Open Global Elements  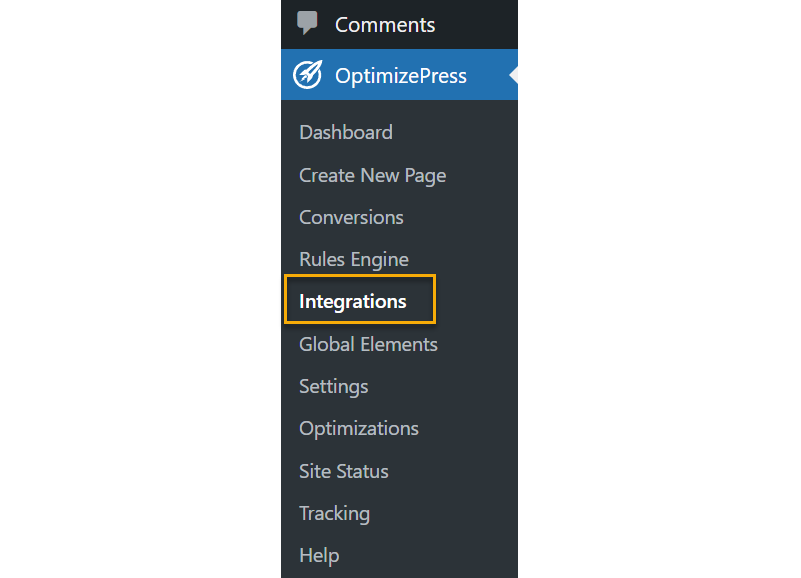[368, 344]
